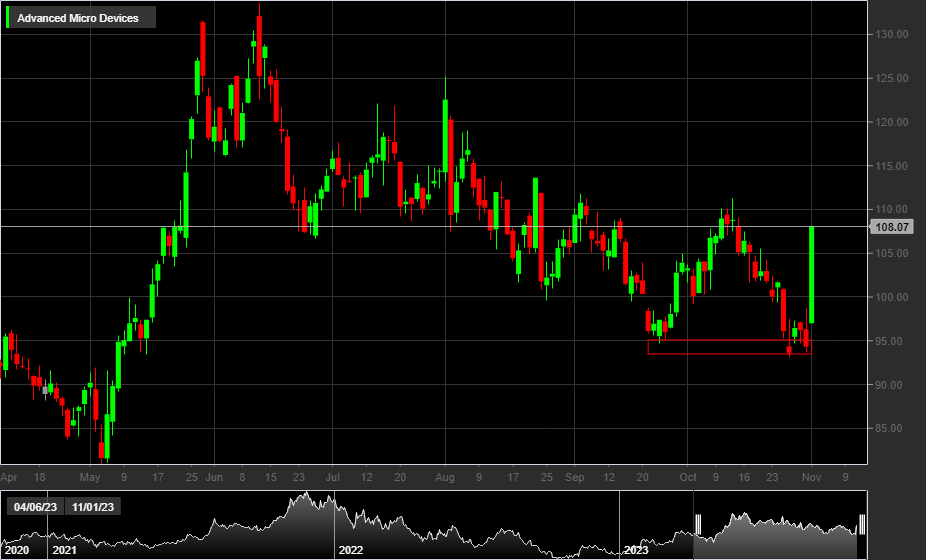Click the Jun label on date axis
The height and width of the screenshot is (560, 926).
coord(214,477)
